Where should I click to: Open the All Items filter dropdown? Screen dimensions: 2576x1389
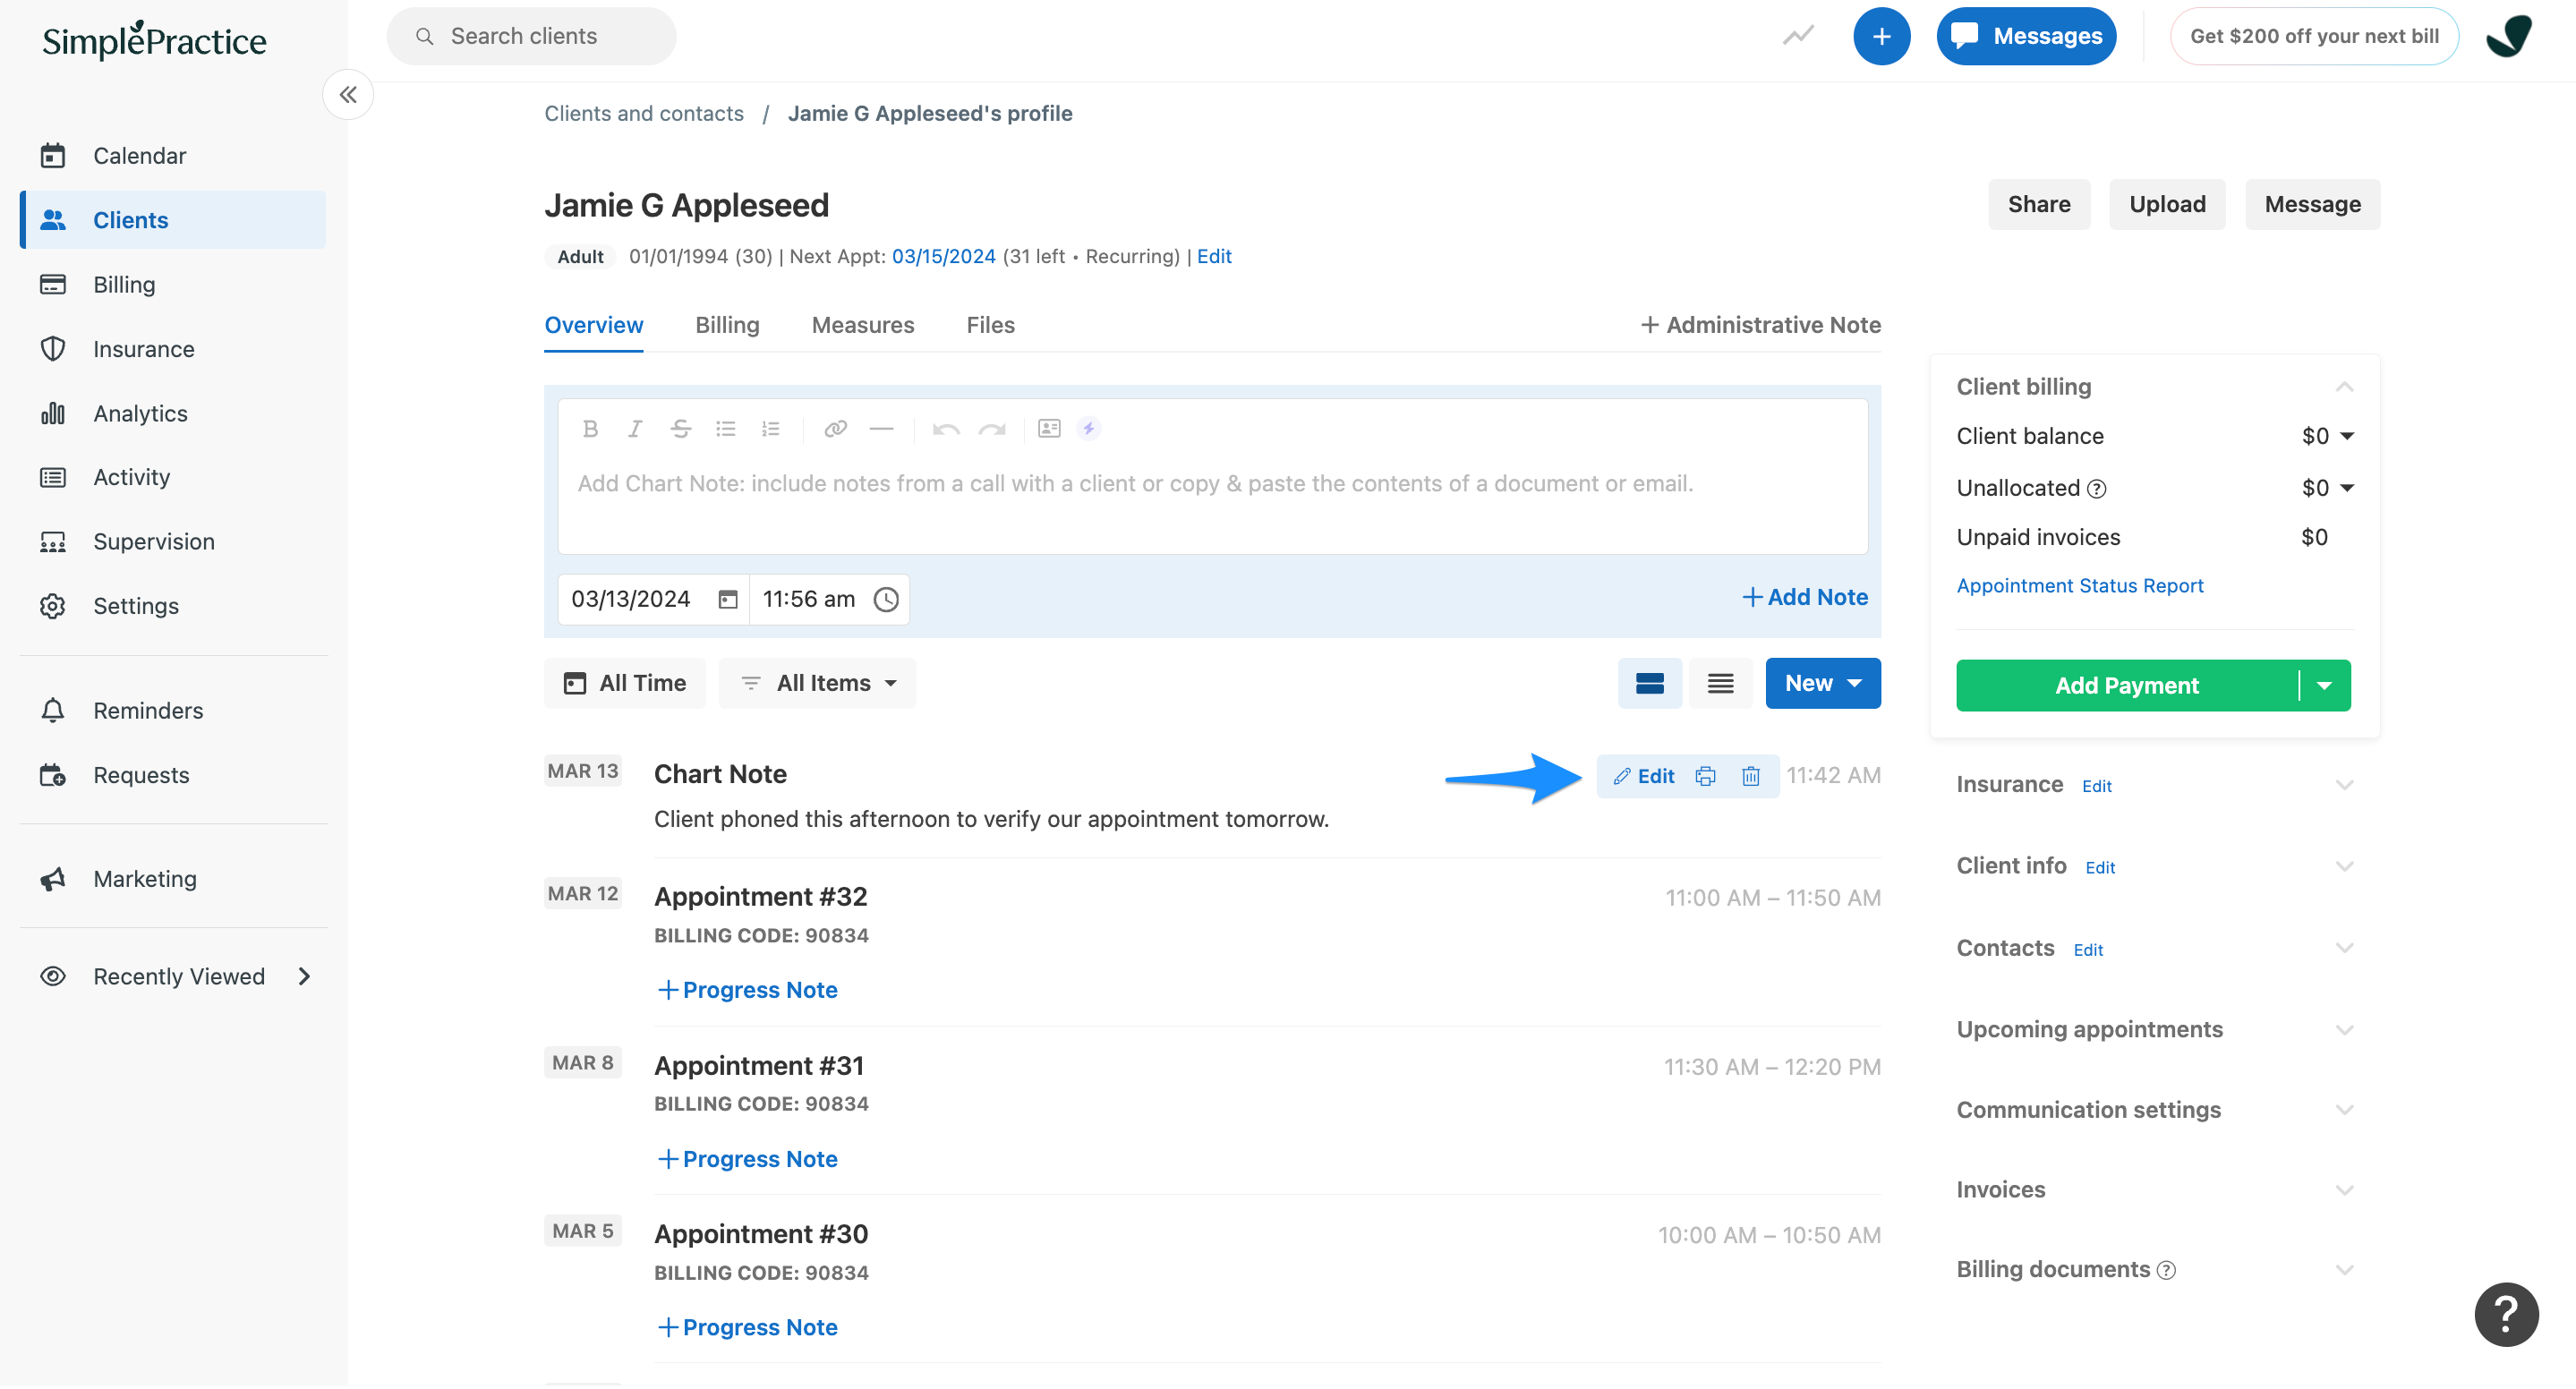pos(817,683)
